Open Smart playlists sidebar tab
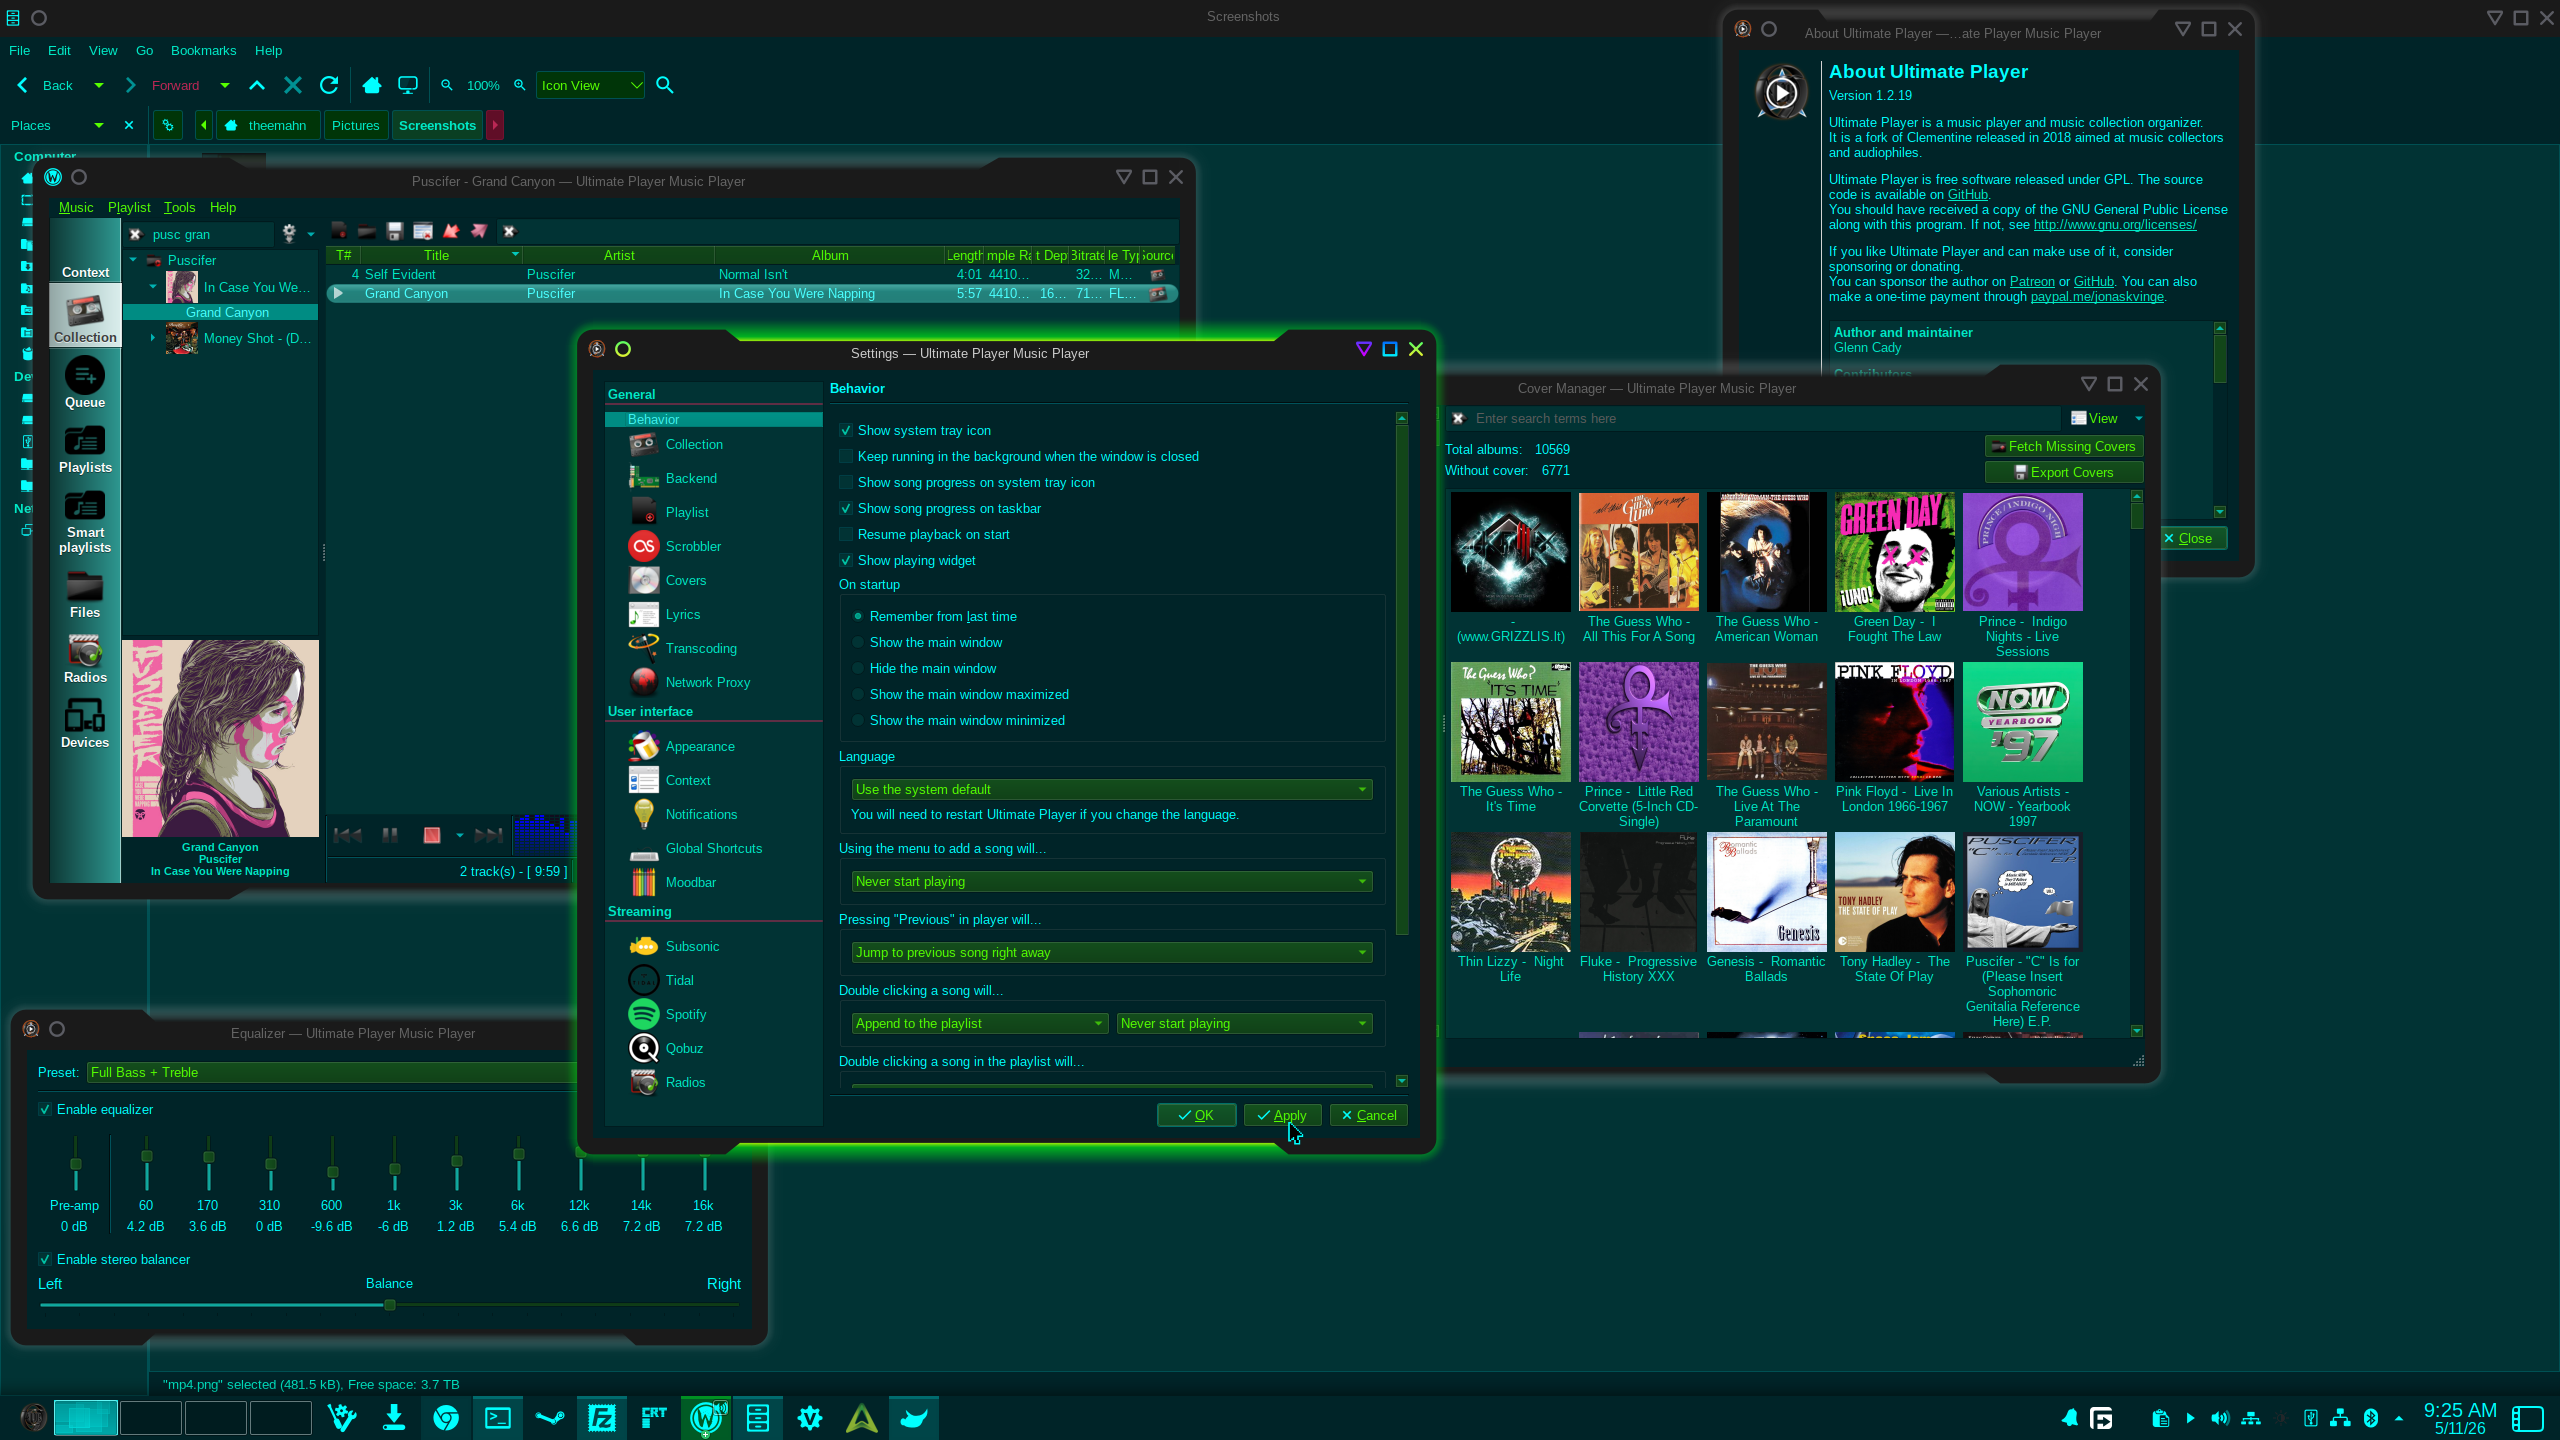 point(85,521)
